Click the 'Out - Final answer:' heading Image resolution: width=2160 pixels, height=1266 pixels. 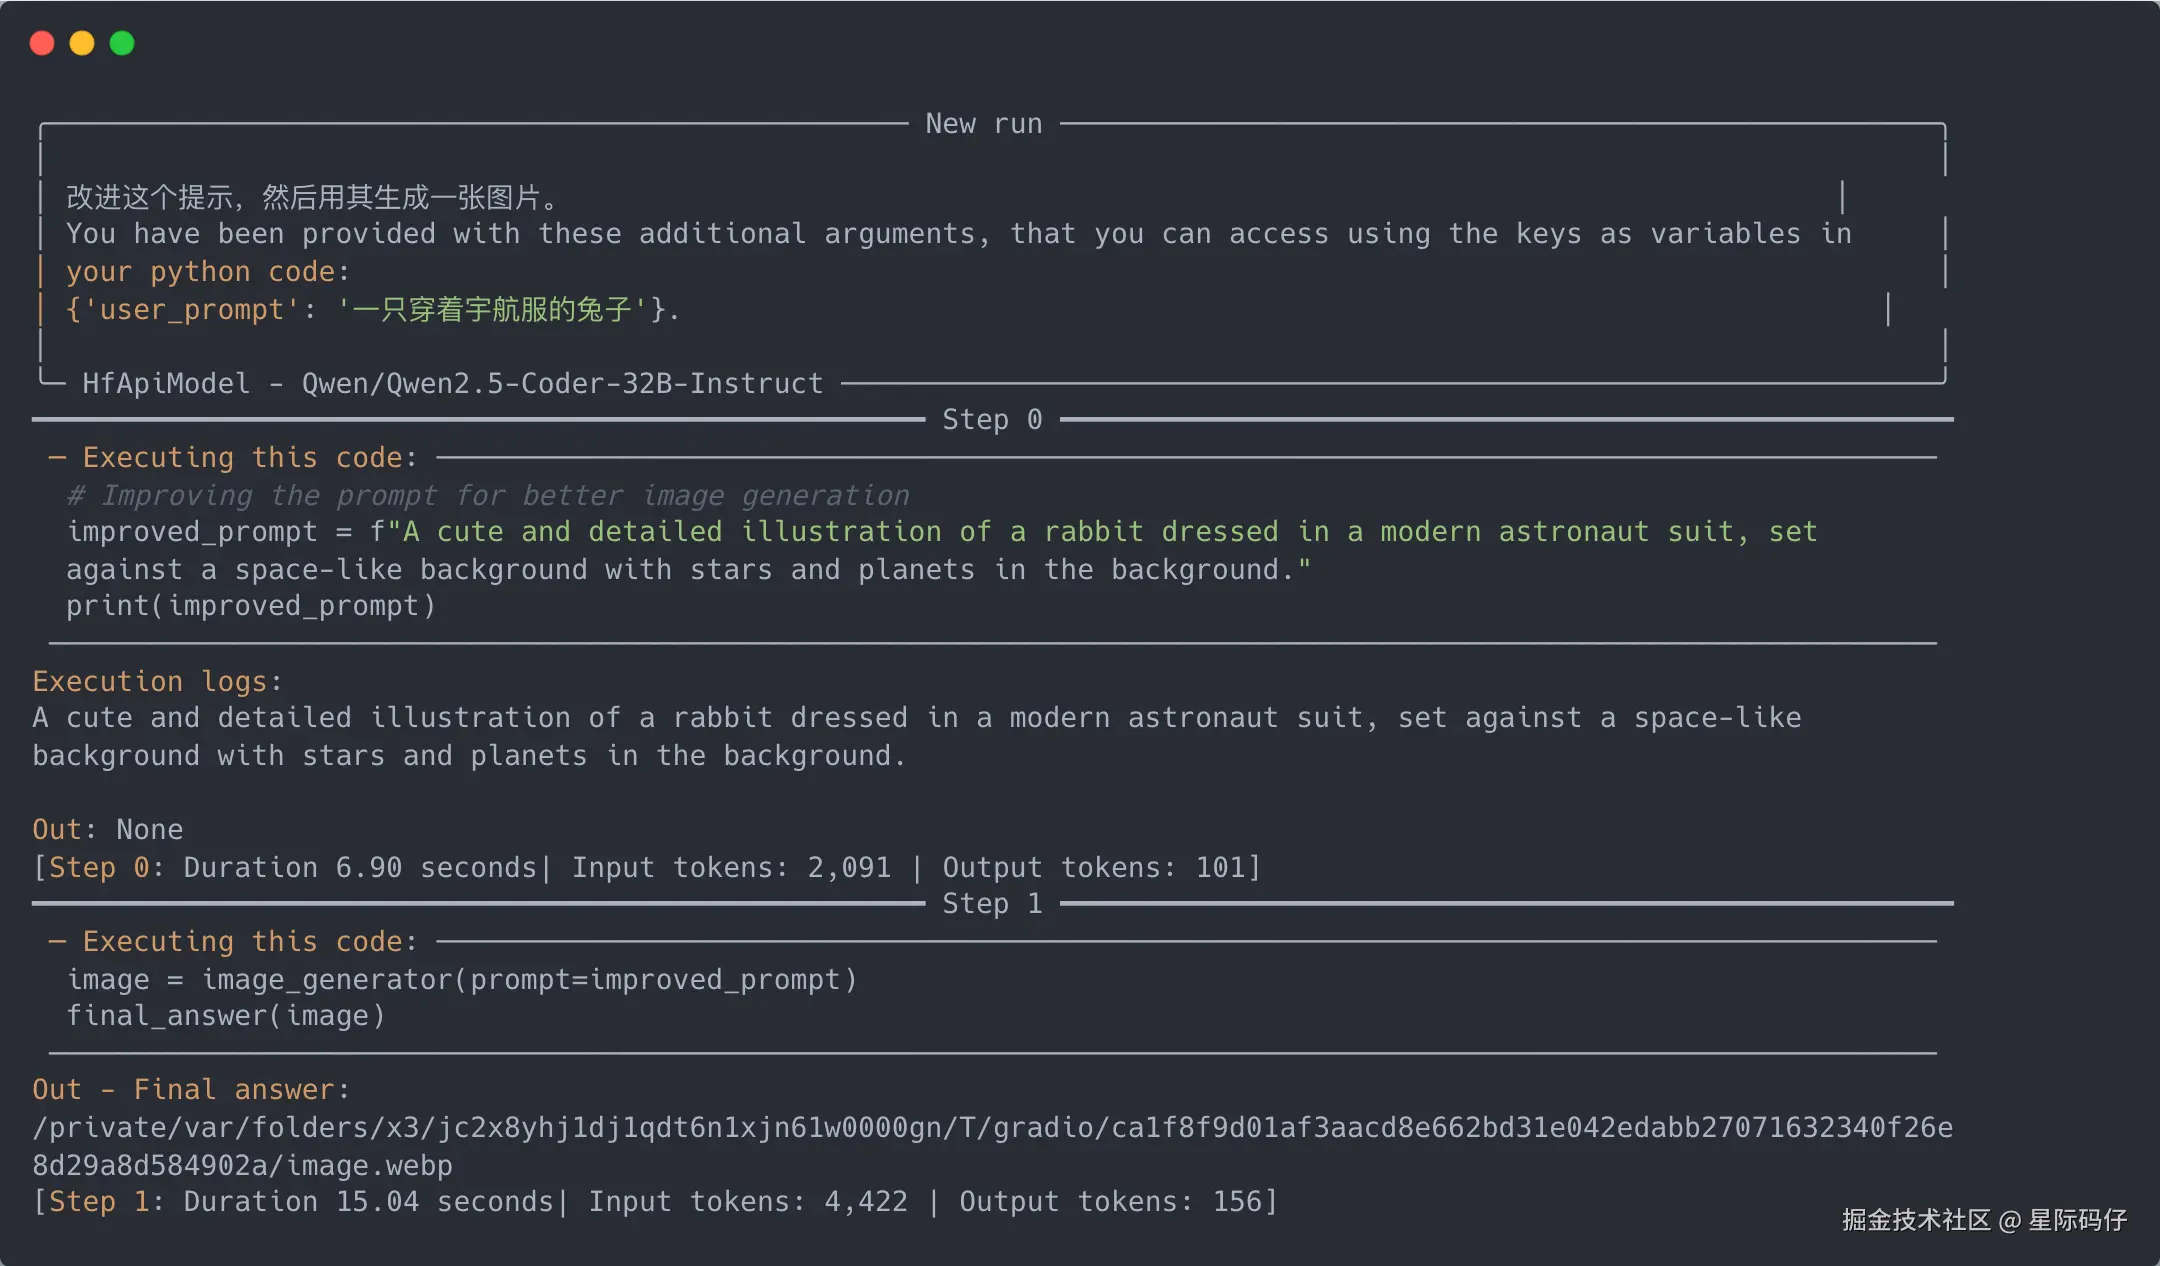point(191,1090)
